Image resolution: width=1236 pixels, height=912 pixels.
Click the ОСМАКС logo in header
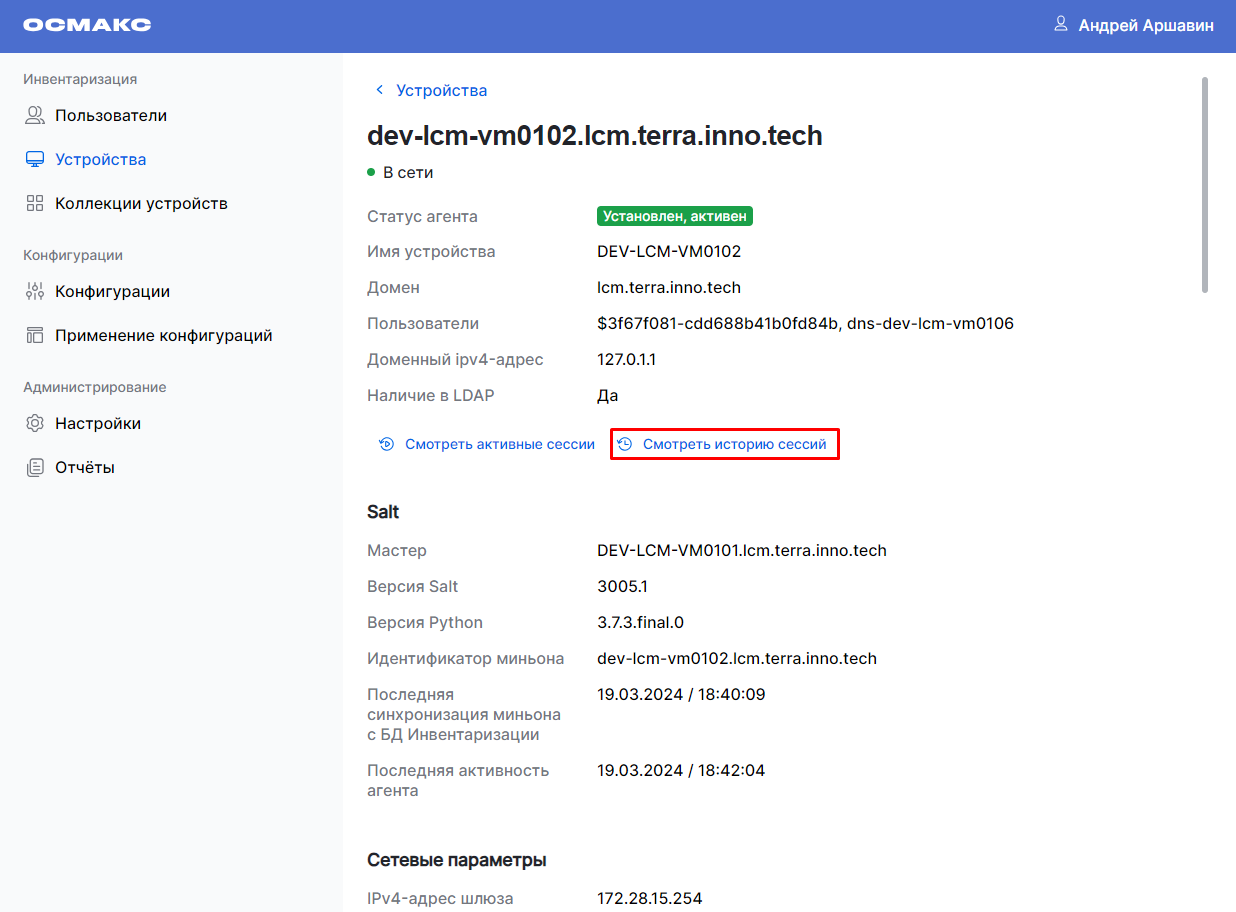click(x=88, y=25)
